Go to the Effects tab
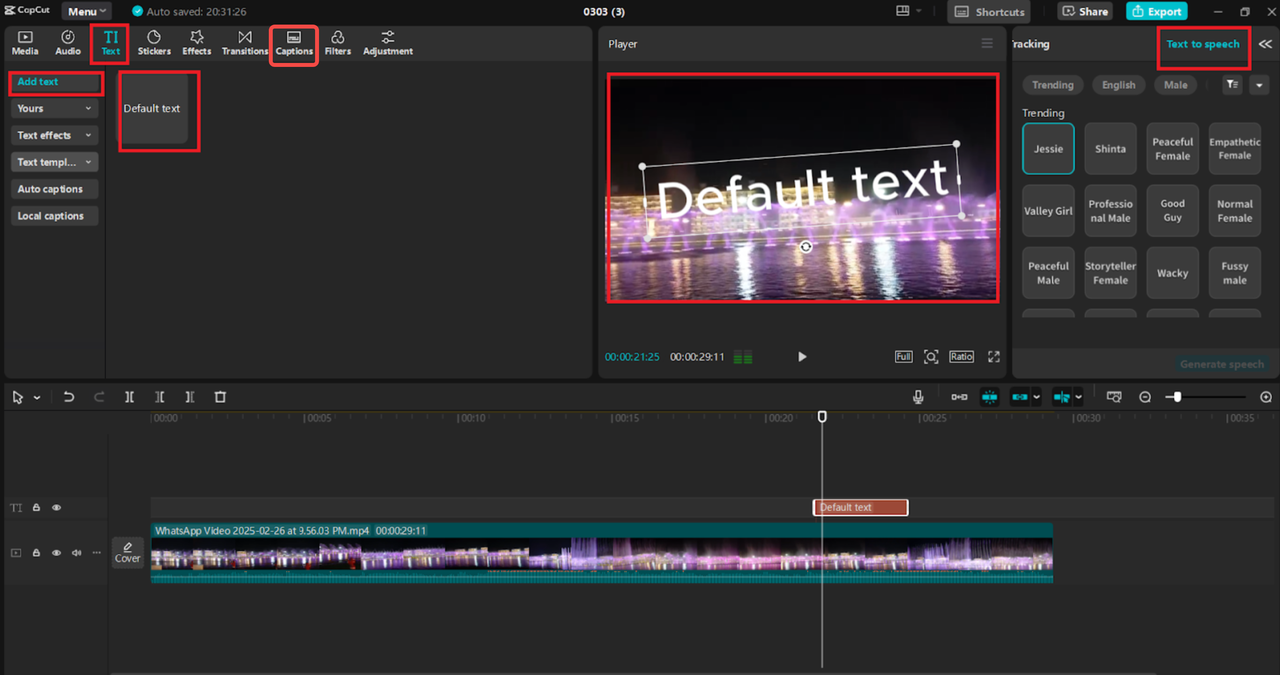Viewport: 1280px width, 675px height. 197,43
